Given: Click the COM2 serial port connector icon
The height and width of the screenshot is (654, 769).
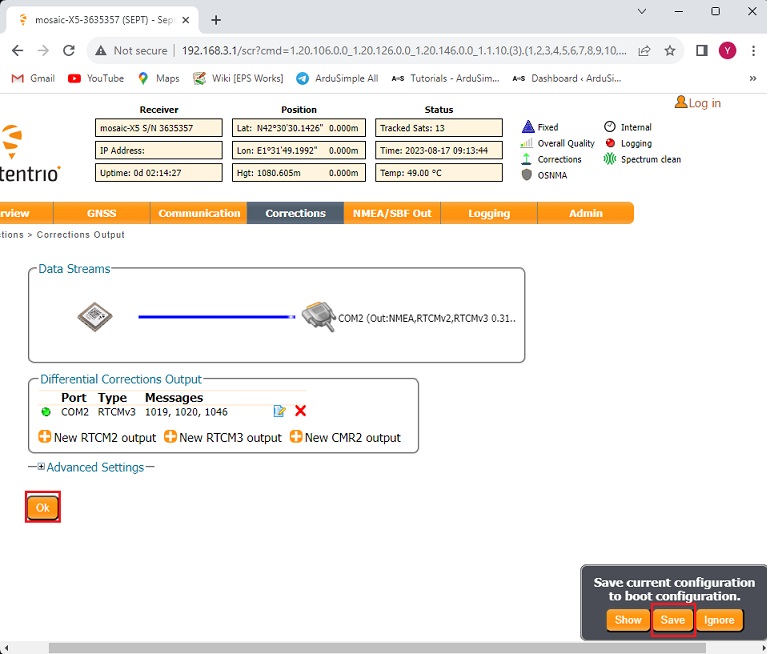Looking at the screenshot, I should (x=318, y=316).
